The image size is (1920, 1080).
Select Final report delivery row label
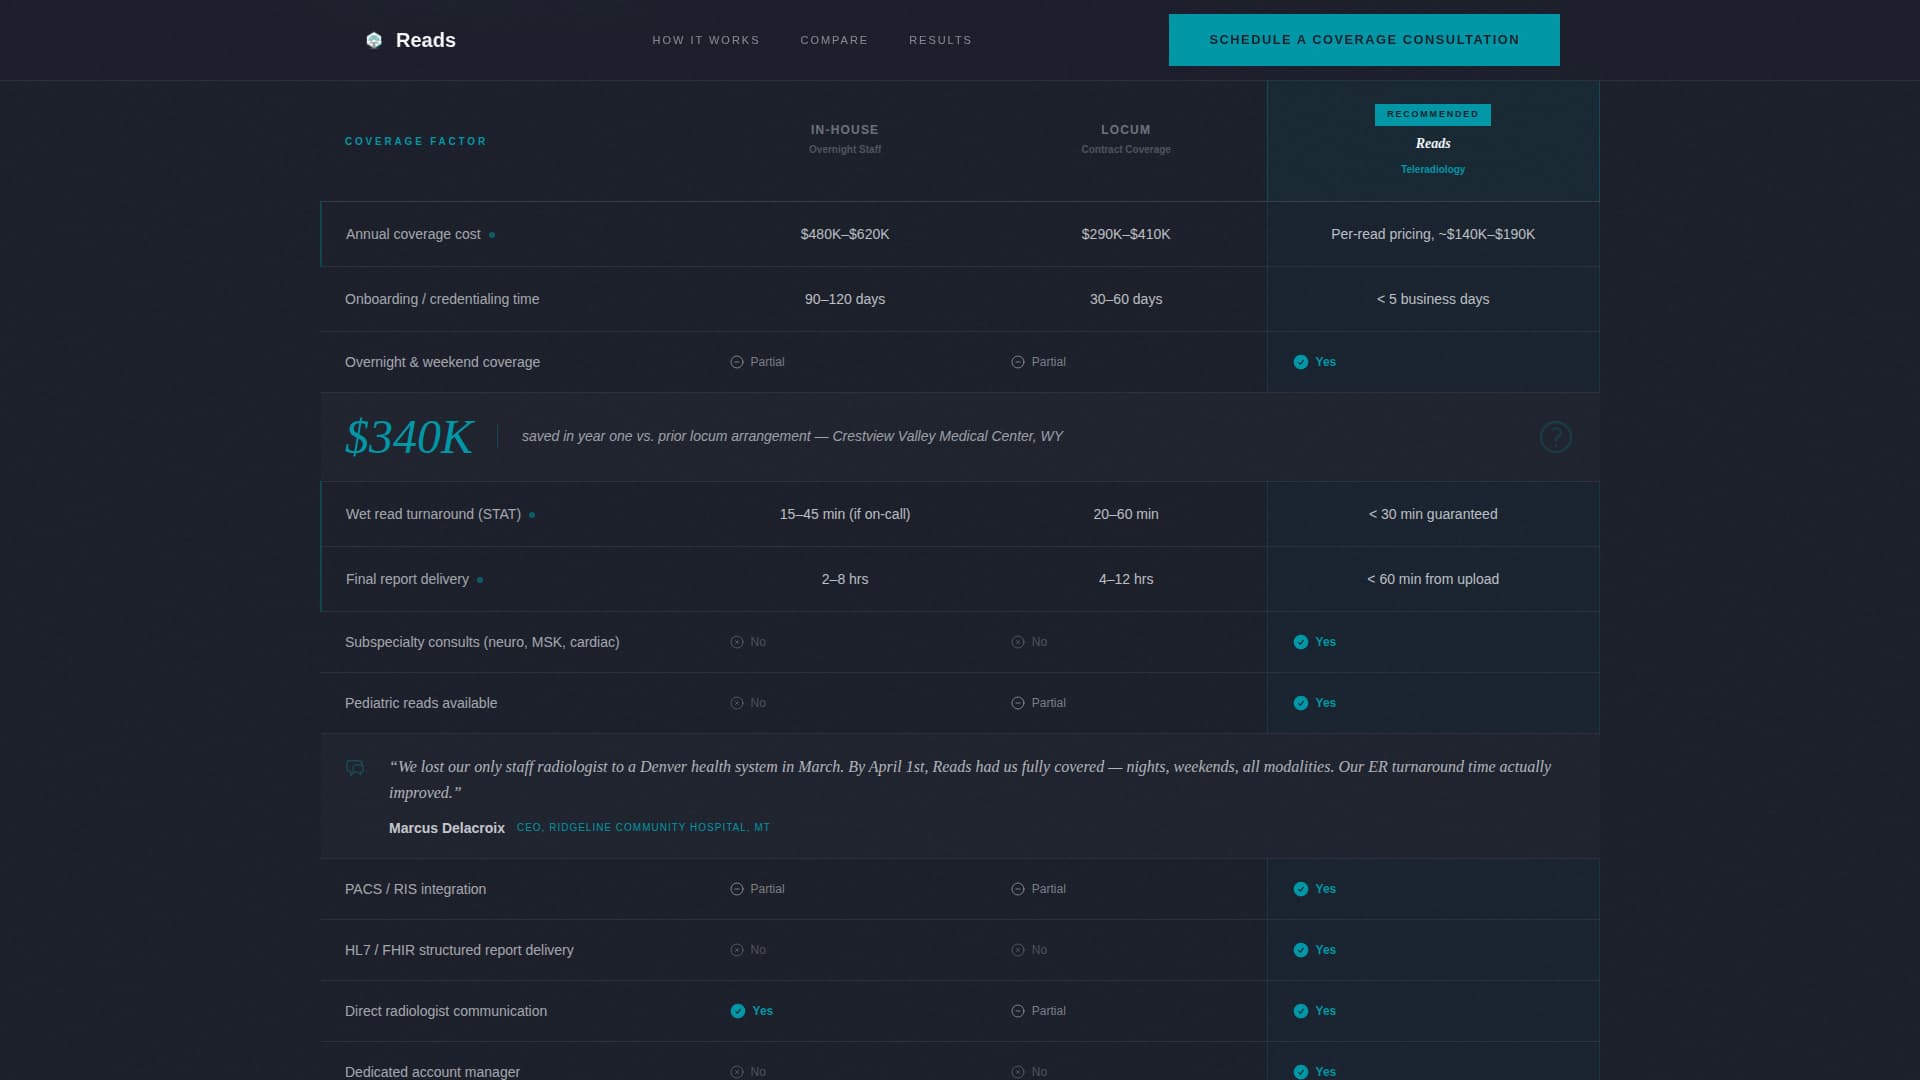(x=407, y=579)
